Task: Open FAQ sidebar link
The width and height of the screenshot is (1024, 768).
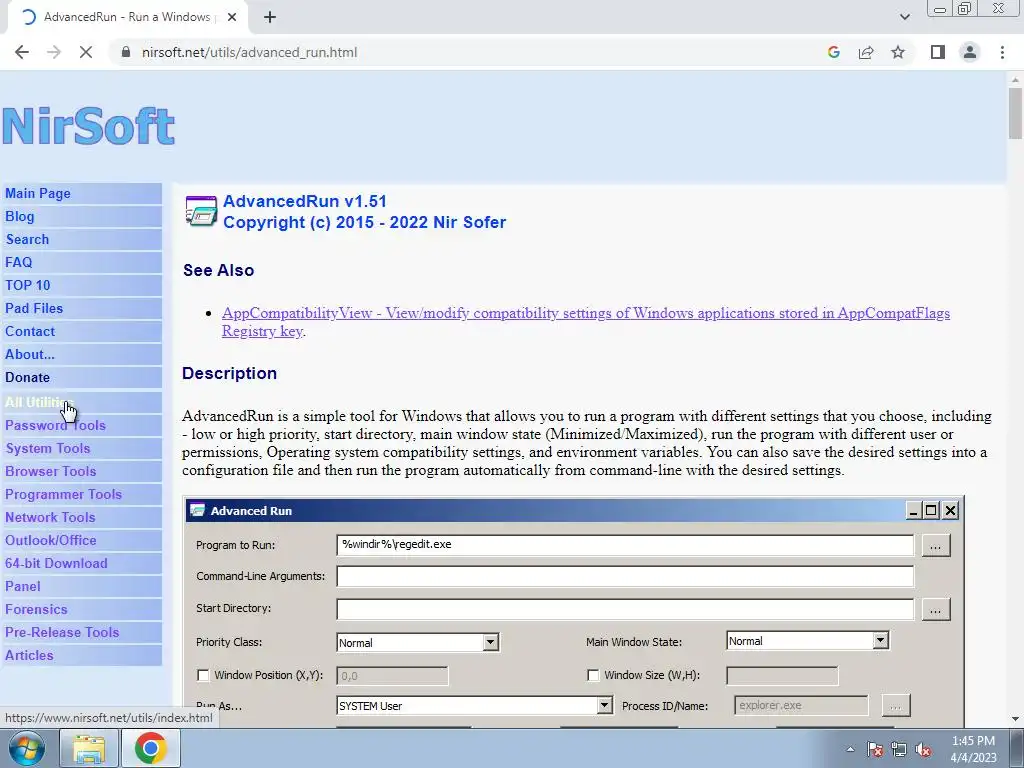Action: [x=18, y=262]
